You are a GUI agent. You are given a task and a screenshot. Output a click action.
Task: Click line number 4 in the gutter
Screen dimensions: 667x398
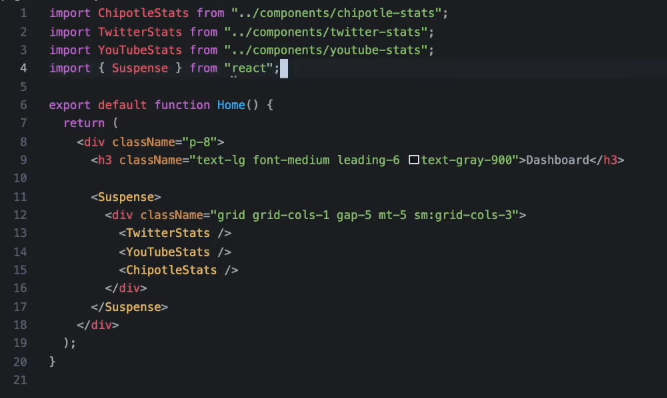pos(23,68)
